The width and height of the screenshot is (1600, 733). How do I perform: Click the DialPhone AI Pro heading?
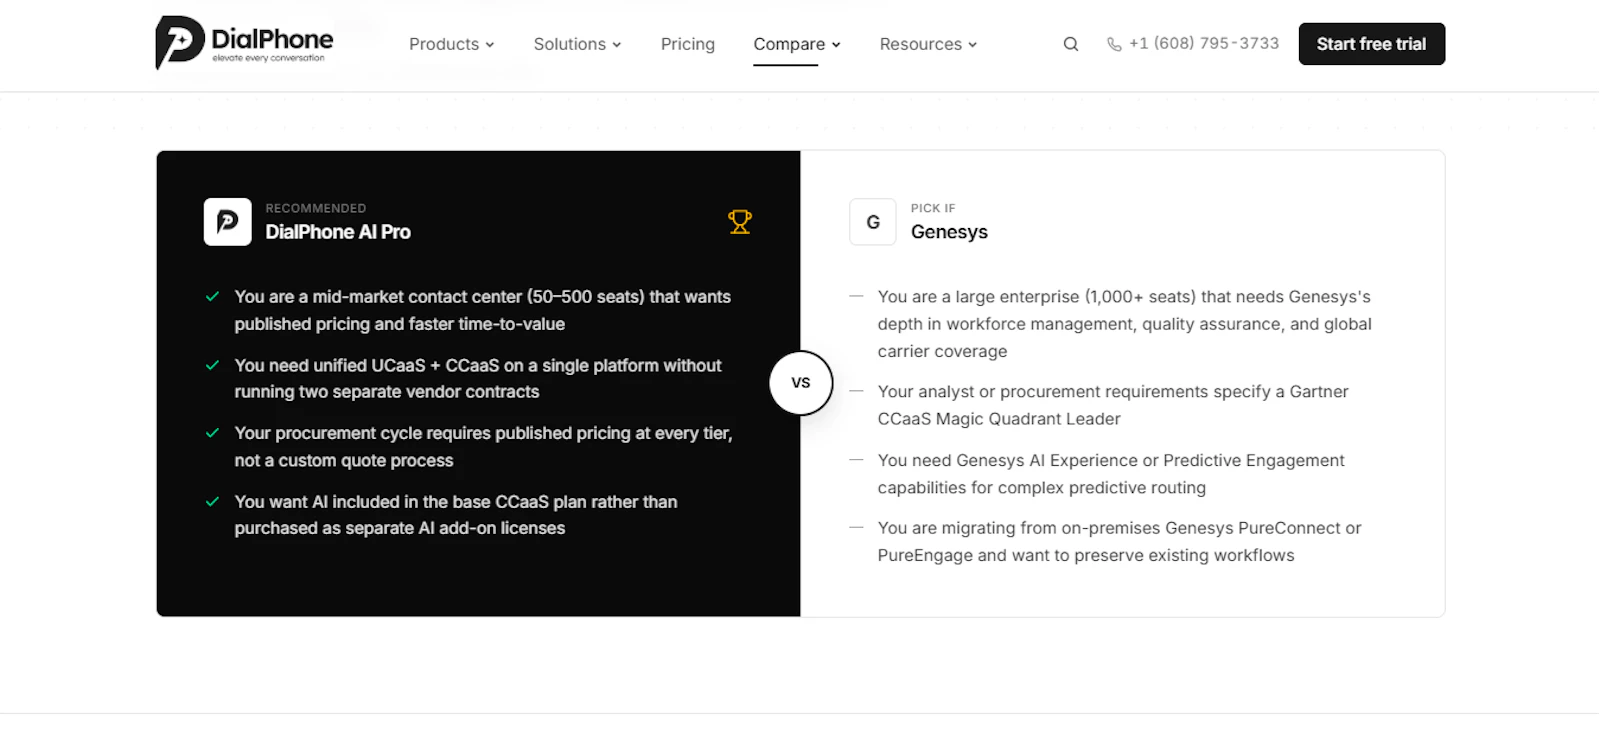point(338,232)
